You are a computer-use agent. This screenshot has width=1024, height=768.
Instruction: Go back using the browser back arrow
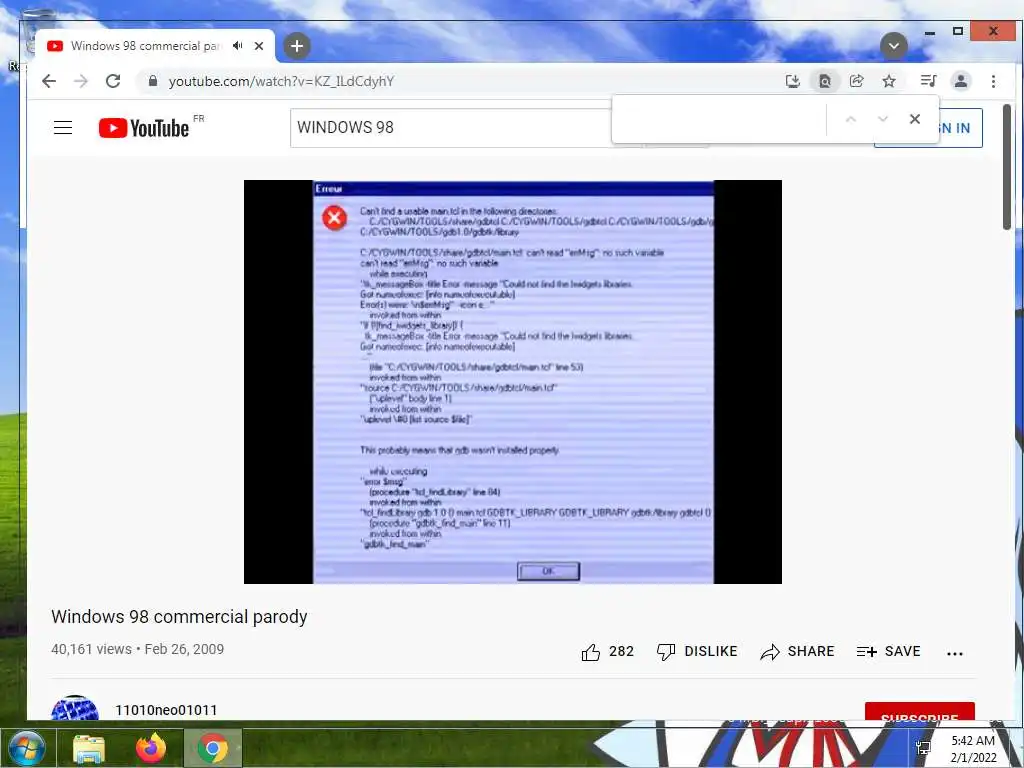pyautogui.click(x=49, y=81)
